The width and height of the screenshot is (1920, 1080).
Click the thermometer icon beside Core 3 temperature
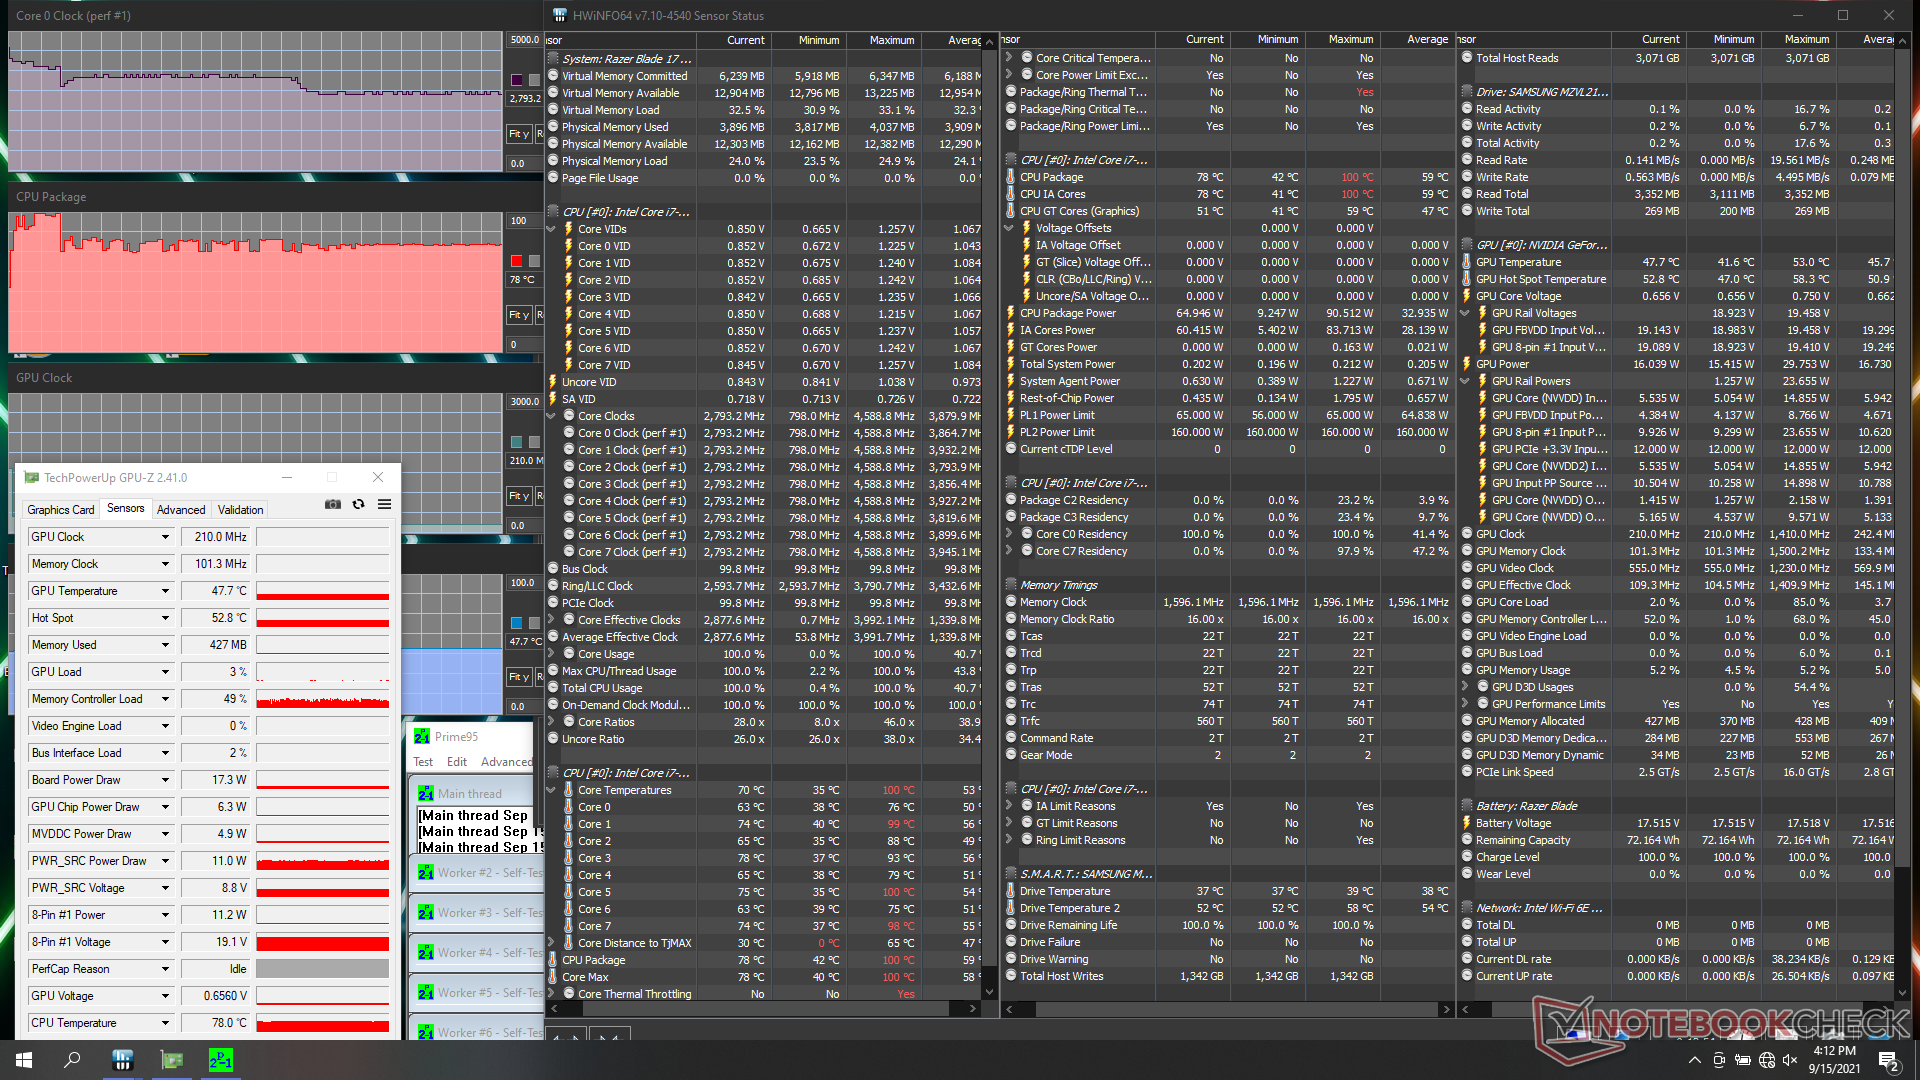pyautogui.click(x=569, y=858)
